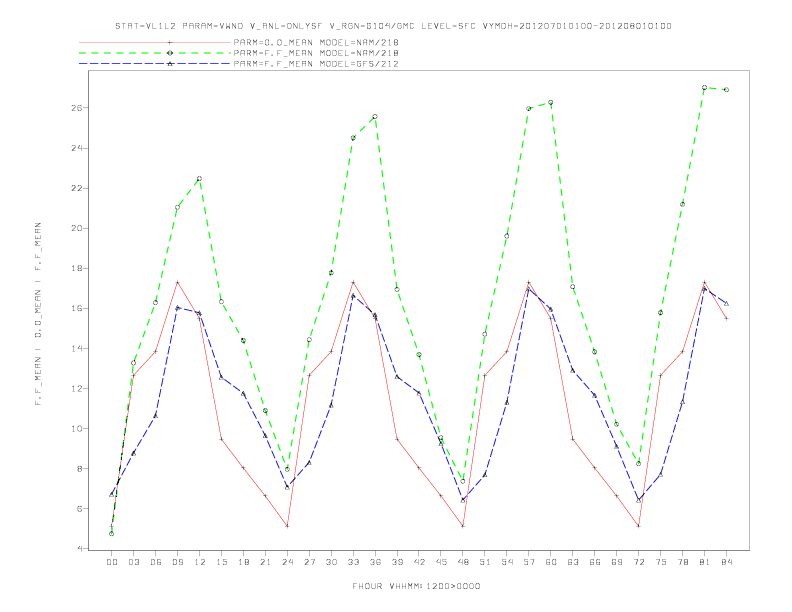Click green NAM circle marker at hour 60
792x612 pixels.
point(551,103)
